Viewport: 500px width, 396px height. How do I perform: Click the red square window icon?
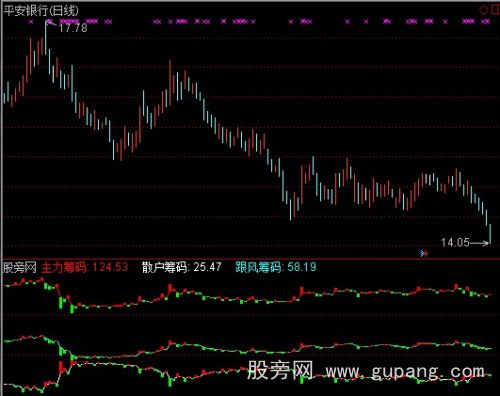(x=496, y=10)
